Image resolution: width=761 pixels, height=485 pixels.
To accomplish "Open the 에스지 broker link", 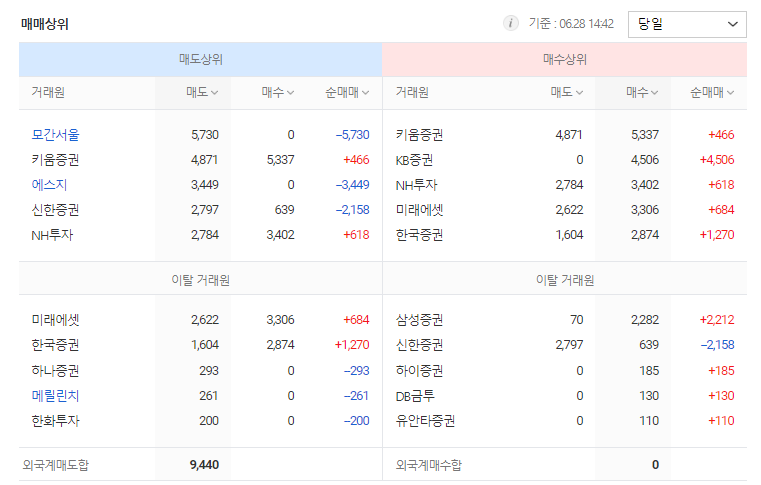I will pyautogui.click(x=49, y=184).
